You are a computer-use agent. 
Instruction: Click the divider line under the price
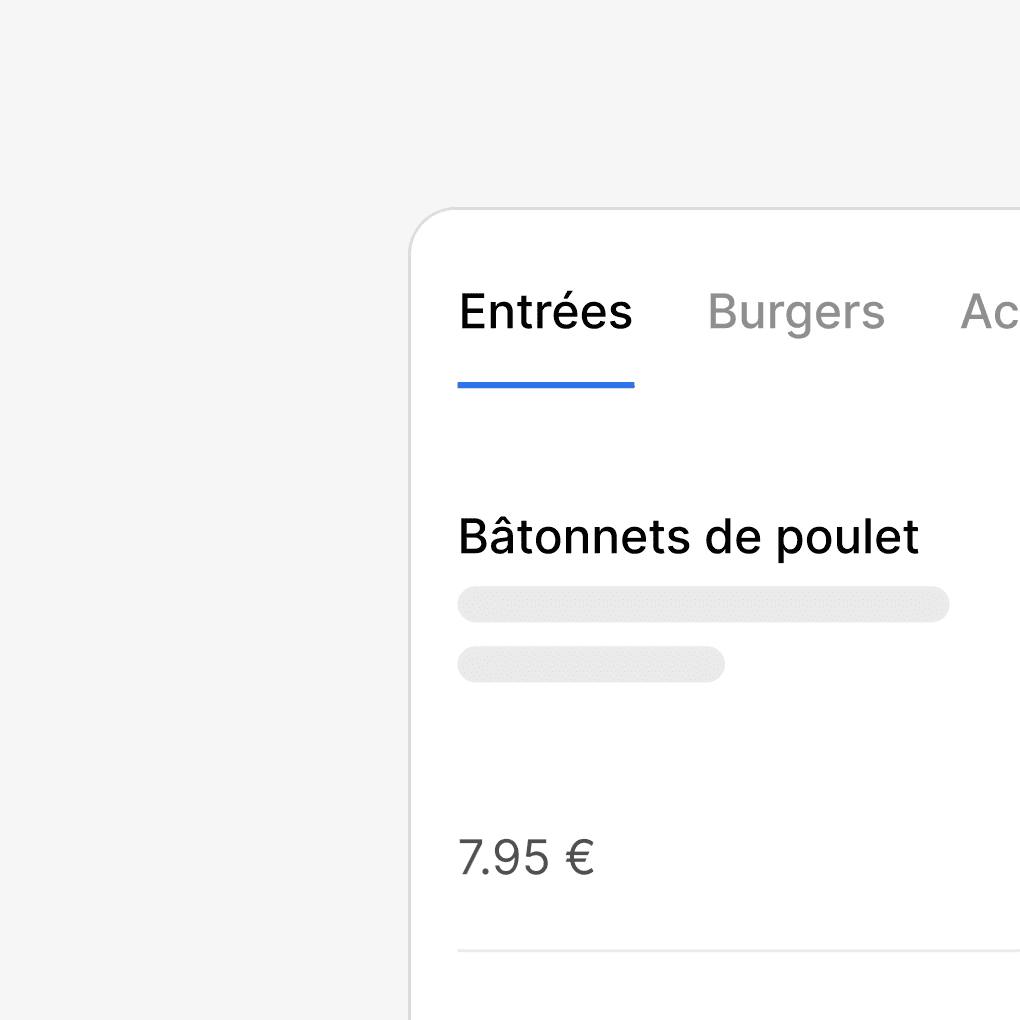pyautogui.click(x=738, y=951)
